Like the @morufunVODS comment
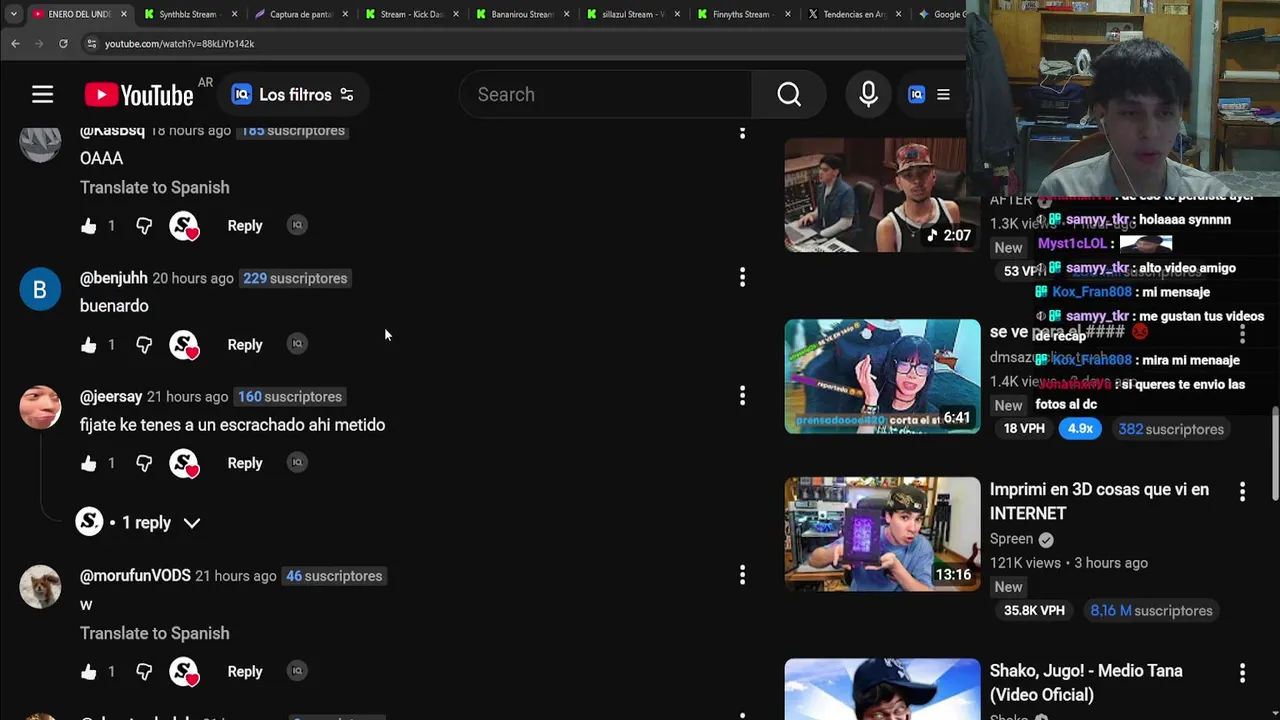The image size is (1280, 720). pos(89,672)
